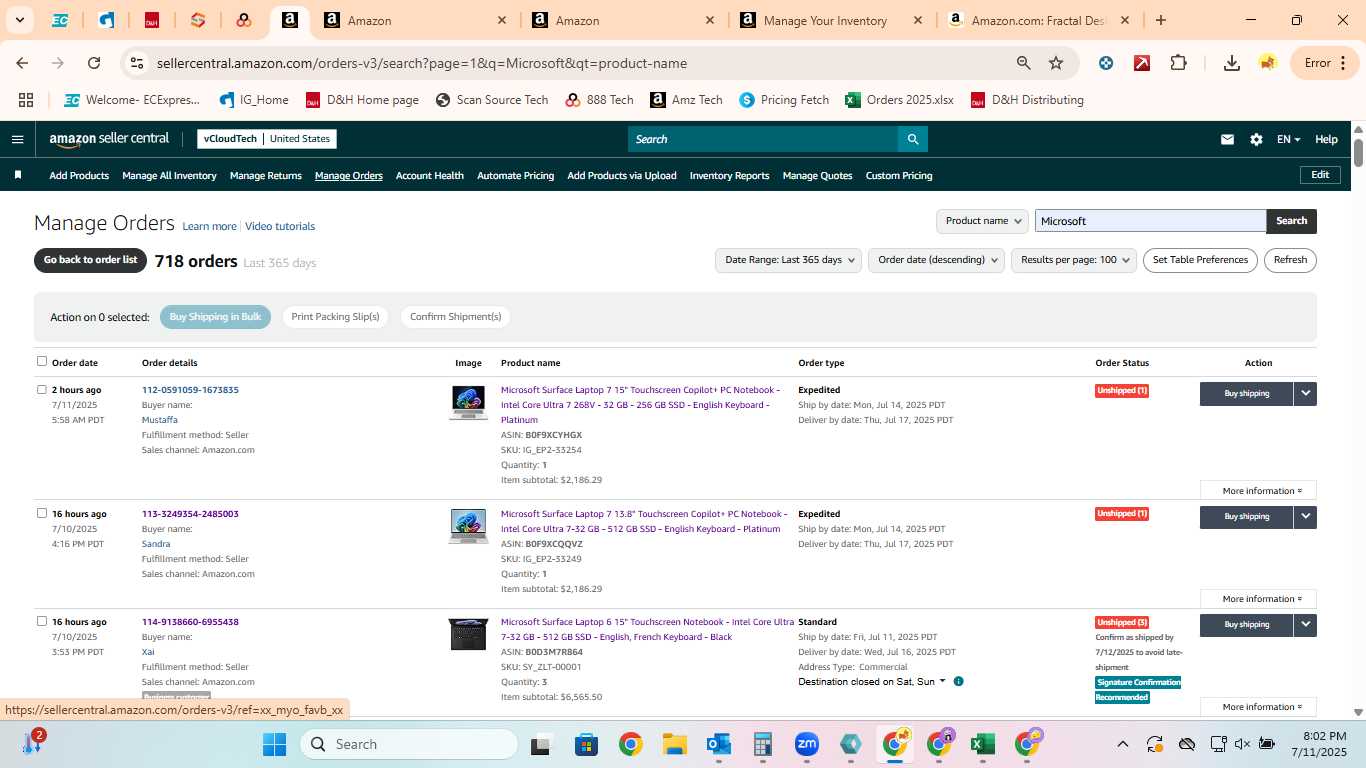Open Add Products in the navigation bar

coord(79,176)
